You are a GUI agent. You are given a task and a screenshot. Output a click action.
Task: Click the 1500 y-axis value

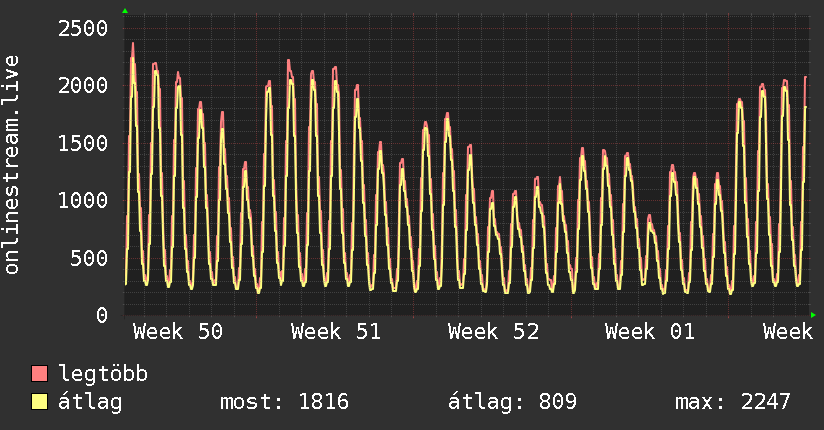pos(81,143)
